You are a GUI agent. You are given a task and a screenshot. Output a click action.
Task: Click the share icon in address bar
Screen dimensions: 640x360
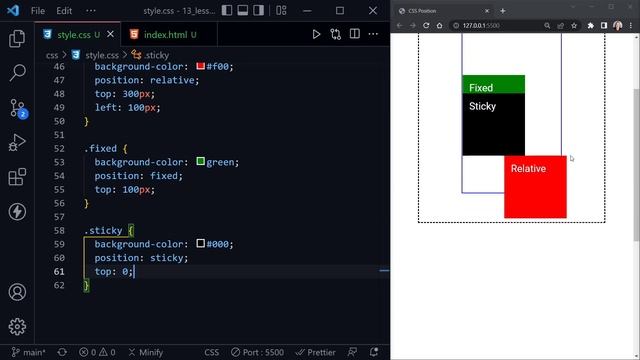pyautogui.click(x=560, y=26)
